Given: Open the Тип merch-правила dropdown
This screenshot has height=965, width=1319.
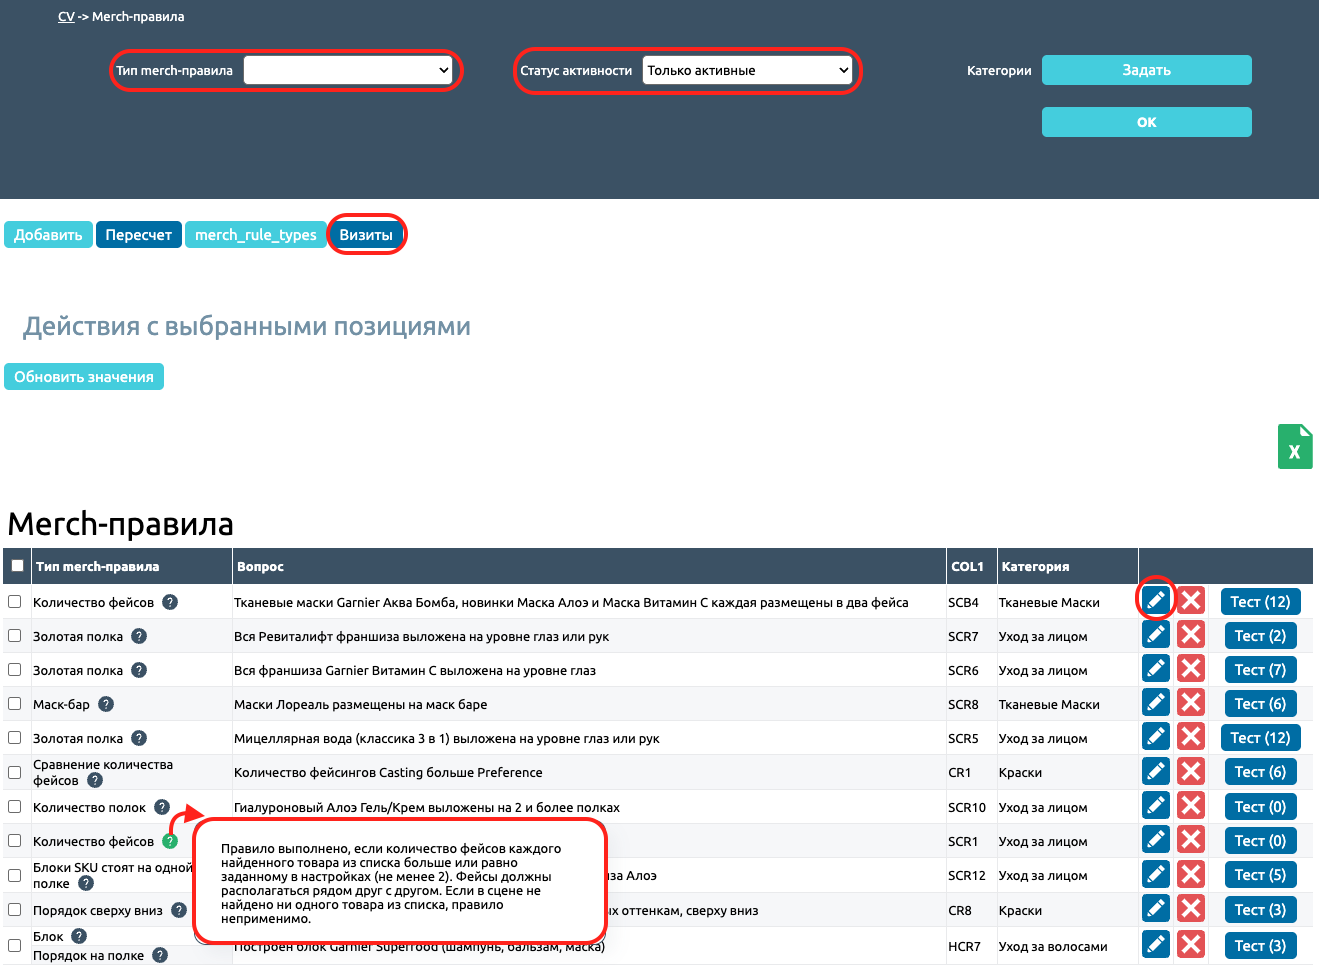Looking at the screenshot, I should 348,70.
